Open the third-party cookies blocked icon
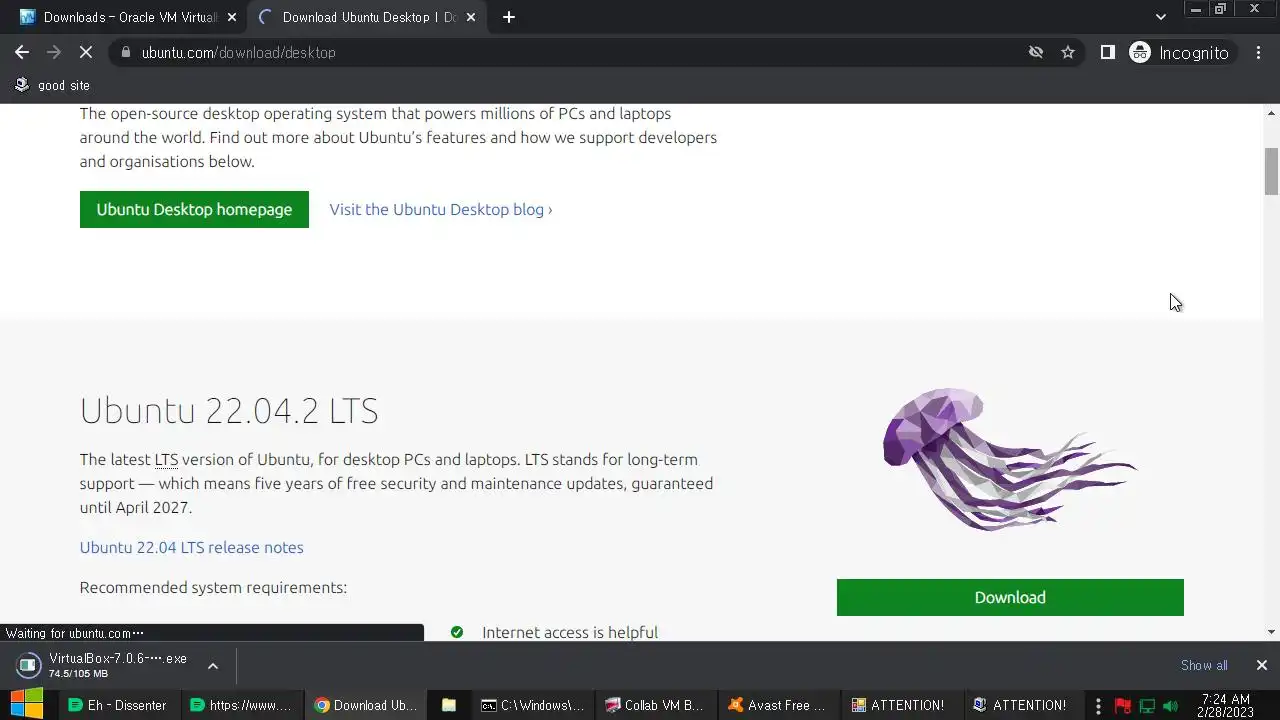This screenshot has height=720, width=1280. [x=1036, y=52]
